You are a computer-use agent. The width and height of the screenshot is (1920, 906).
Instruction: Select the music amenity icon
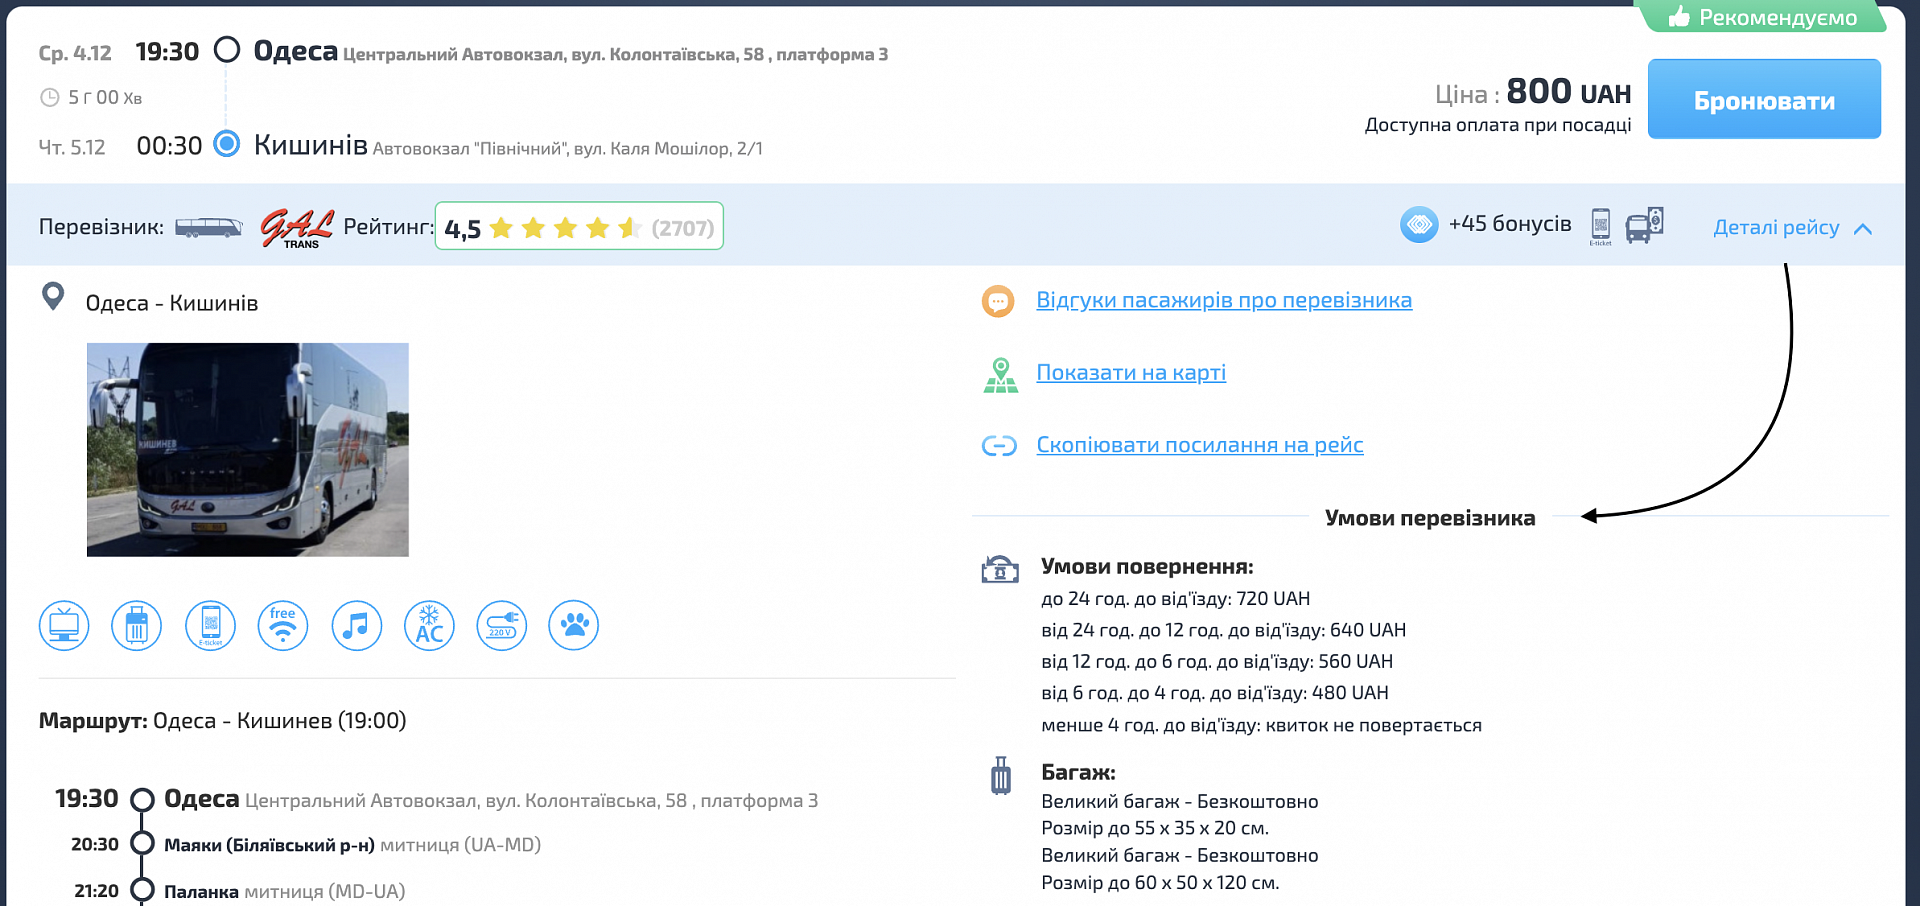(357, 625)
